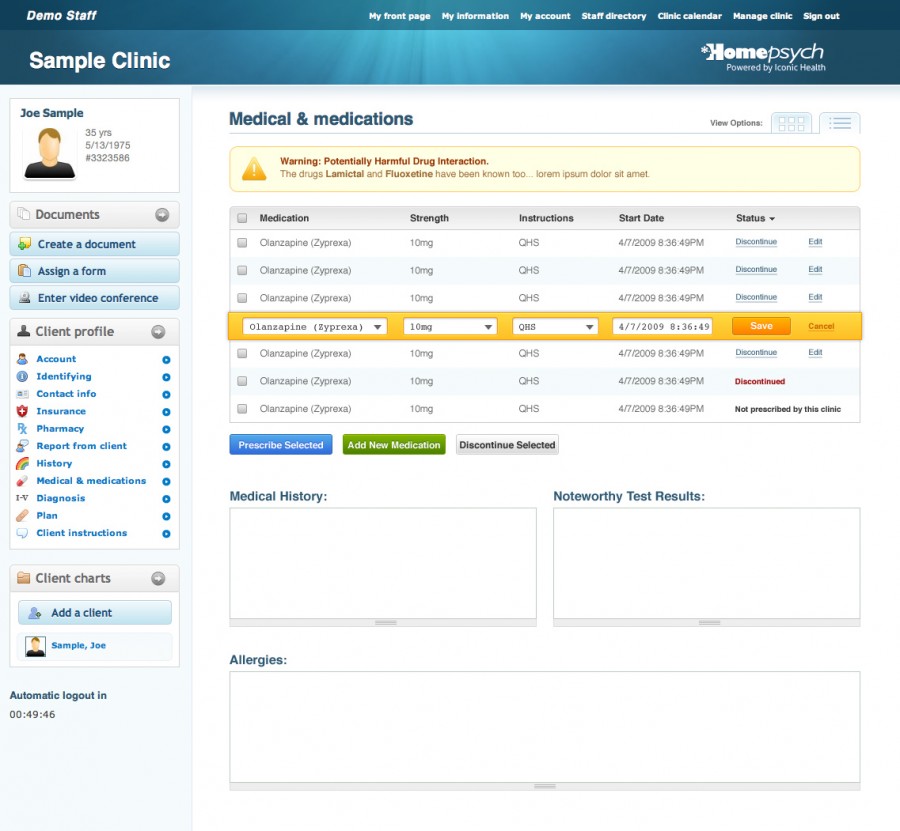Image resolution: width=900 pixels, height=831 pixels.
Task: Check the Discontinued row checkbox
Action: [x=242, y=381]
